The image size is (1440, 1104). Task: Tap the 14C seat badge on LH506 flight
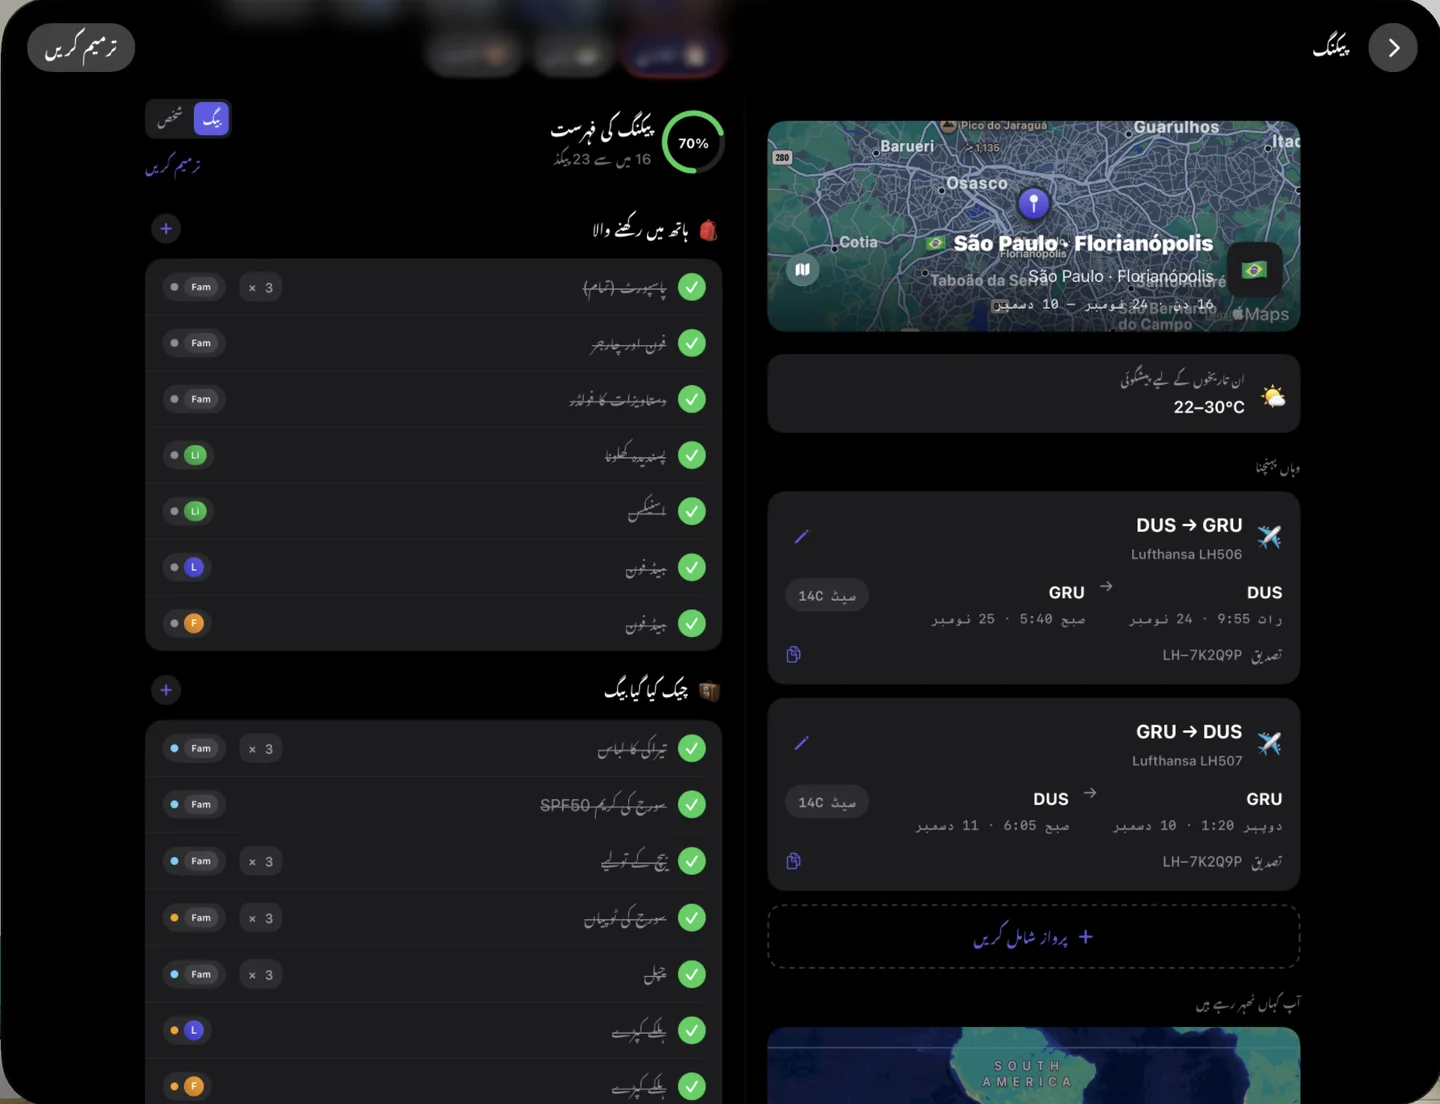[x=827, y=595]
